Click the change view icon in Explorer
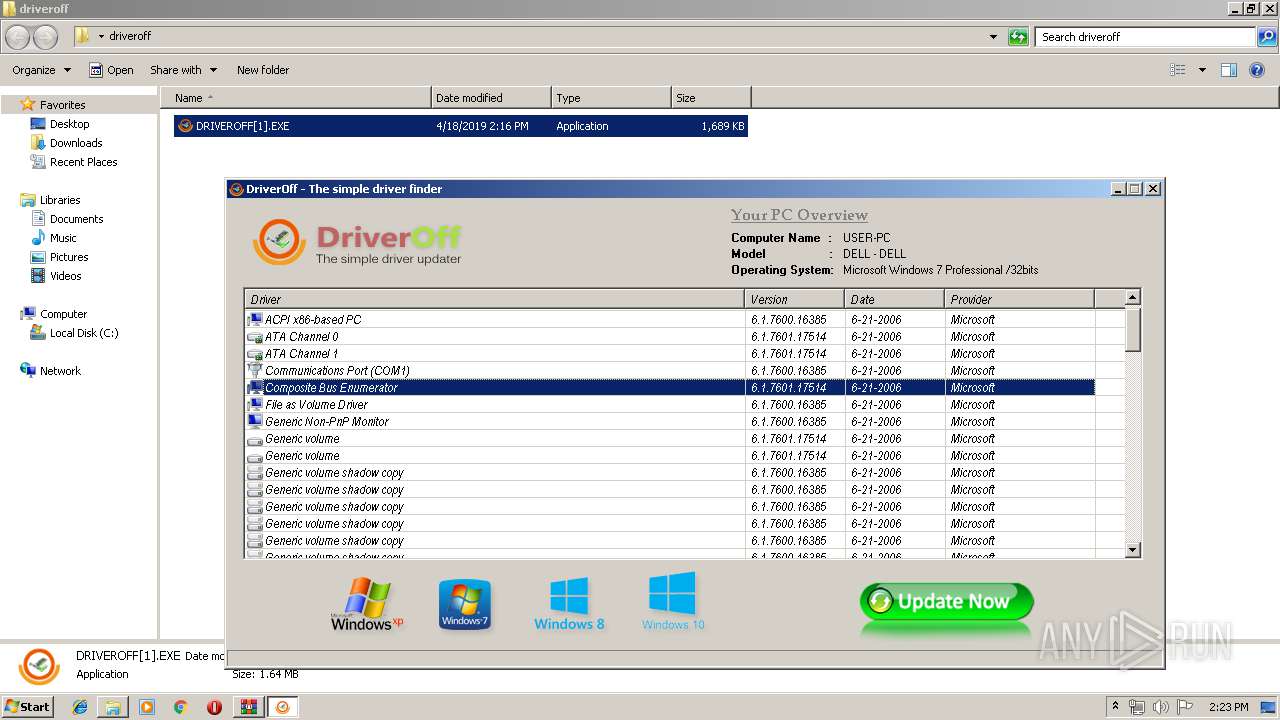 tap(1178, 70)
